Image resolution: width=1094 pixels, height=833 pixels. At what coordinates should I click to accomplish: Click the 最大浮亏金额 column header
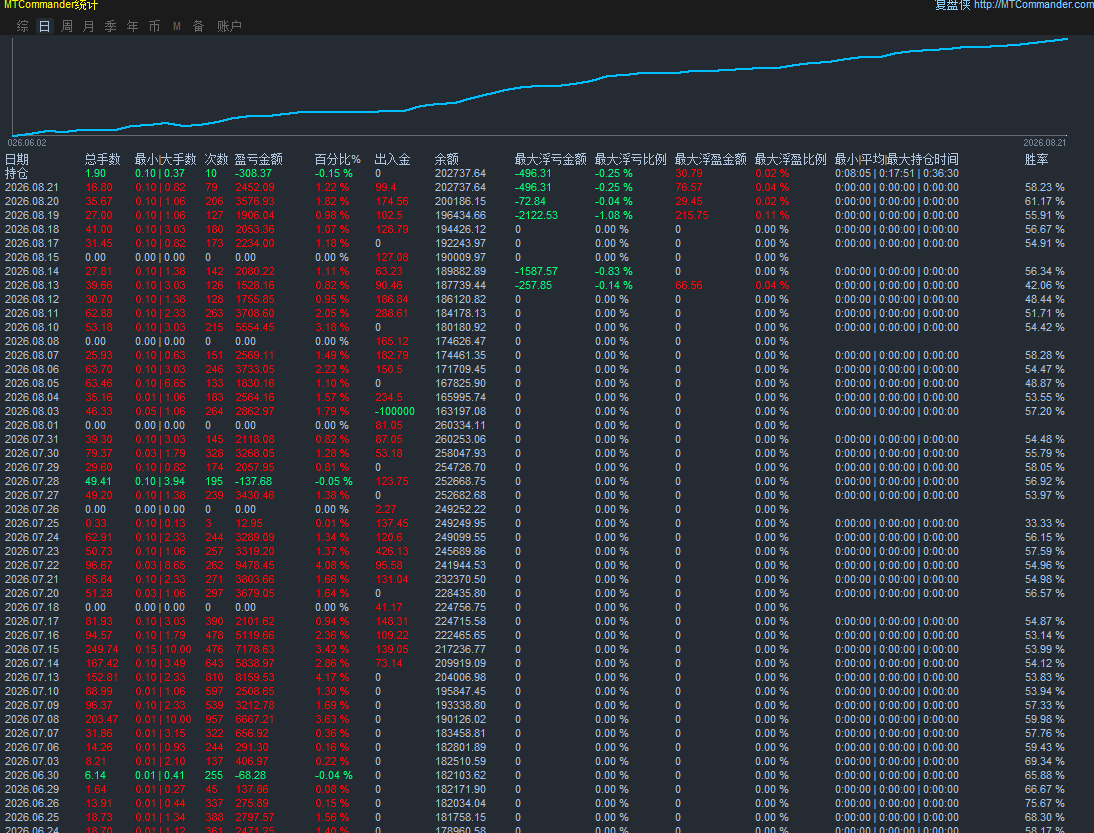(x=550, y=159)
